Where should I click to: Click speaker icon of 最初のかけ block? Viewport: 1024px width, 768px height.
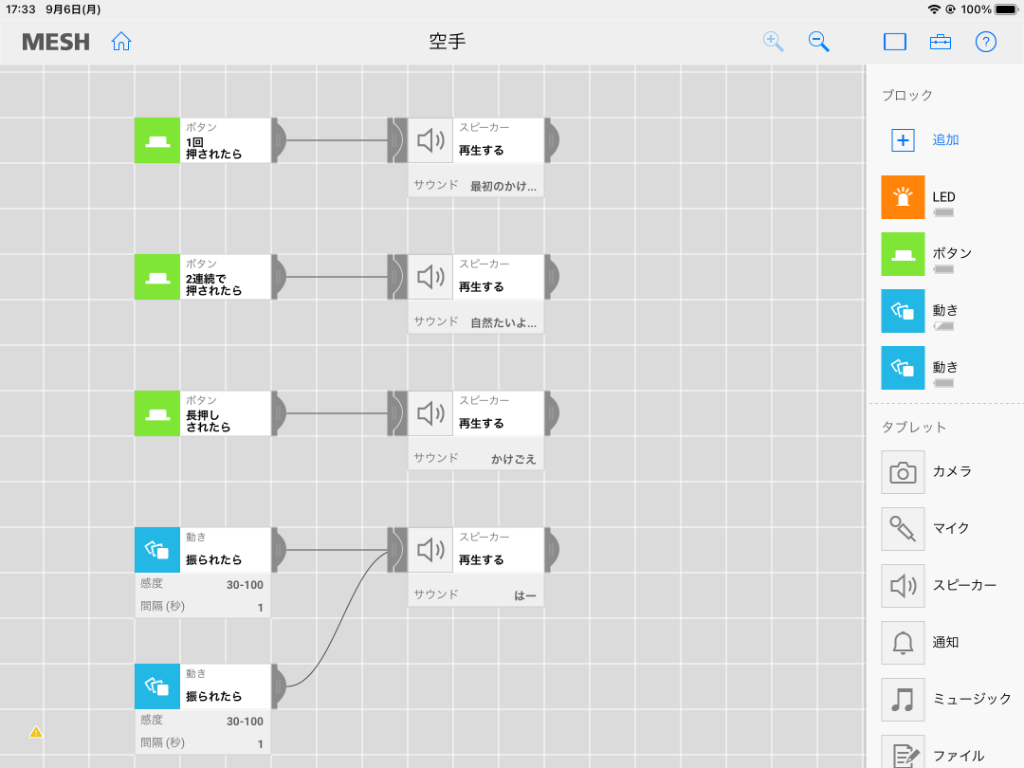click(x=430, y=140)
